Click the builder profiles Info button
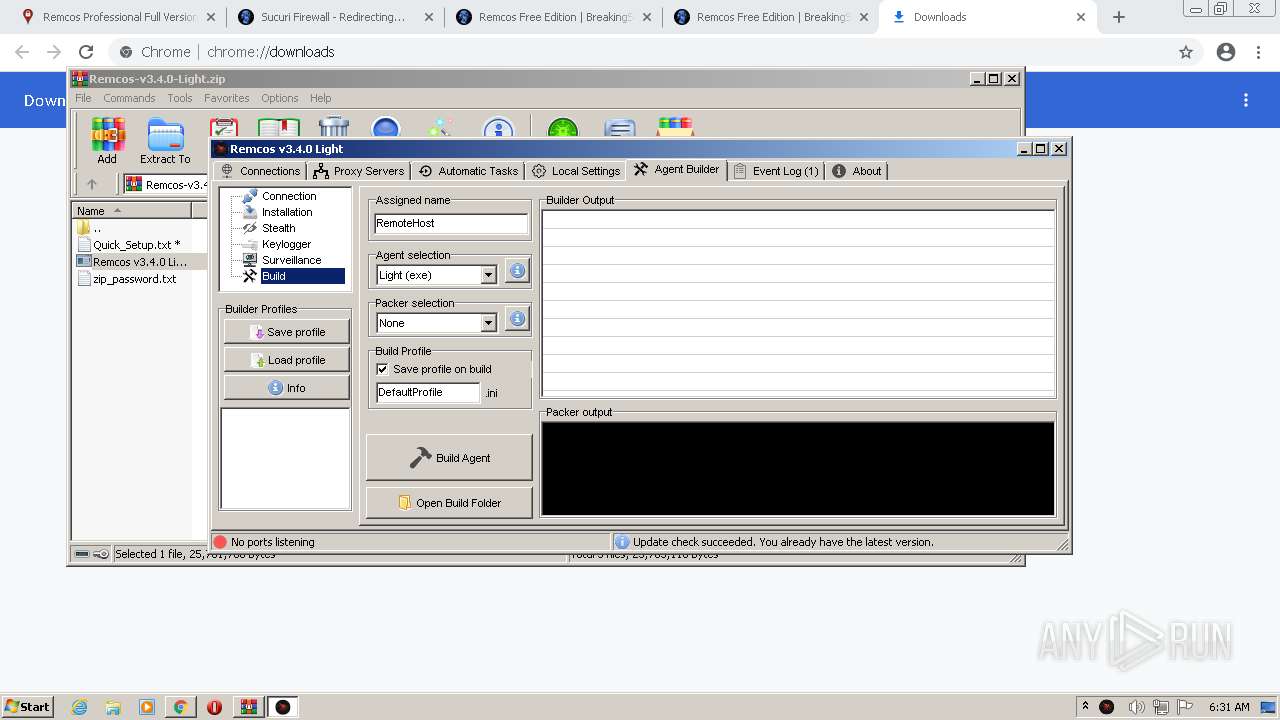This screenshot has width=1280, height=720. coord(287,388)
